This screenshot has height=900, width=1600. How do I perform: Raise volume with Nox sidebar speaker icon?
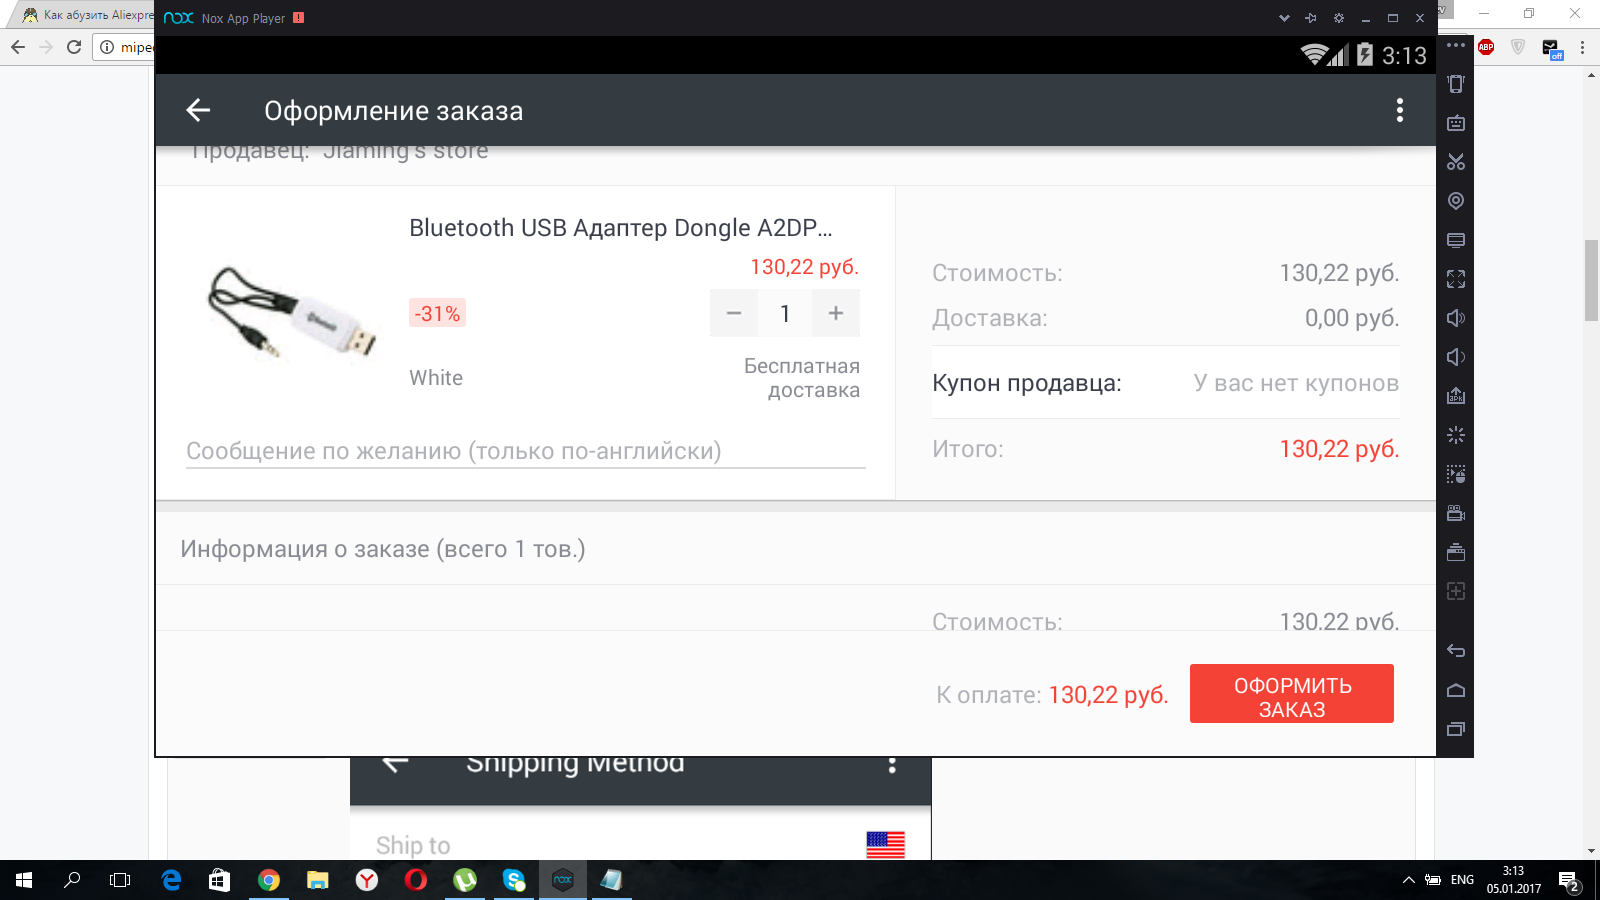pos(1456,318)
